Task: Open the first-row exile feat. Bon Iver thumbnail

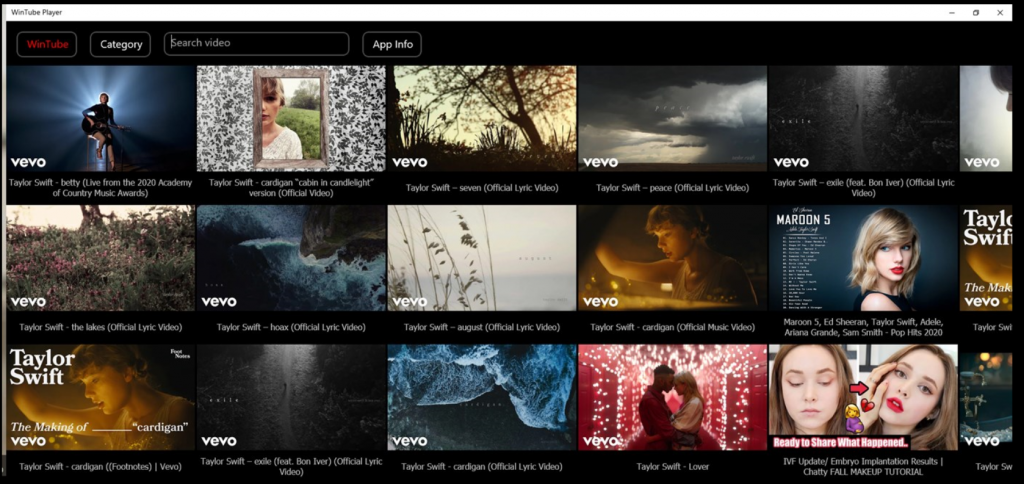Action: coord(863,118)
